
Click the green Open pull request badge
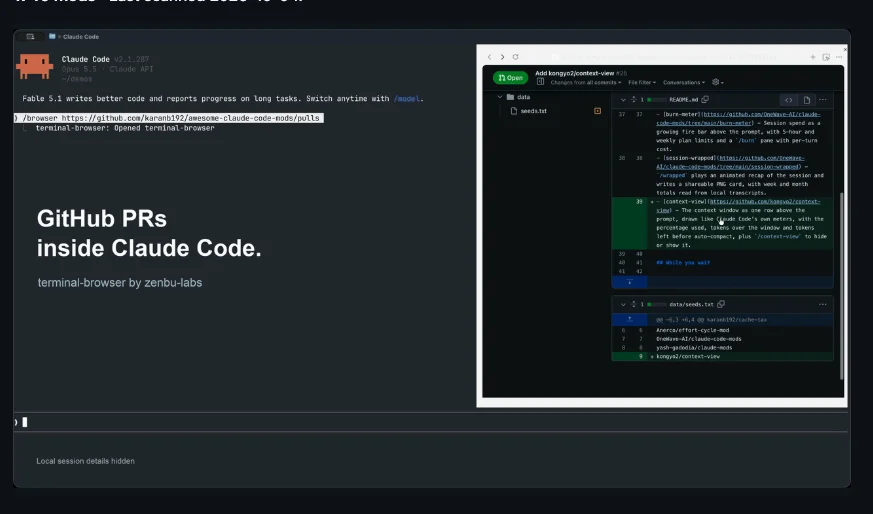tap(511, 78)
